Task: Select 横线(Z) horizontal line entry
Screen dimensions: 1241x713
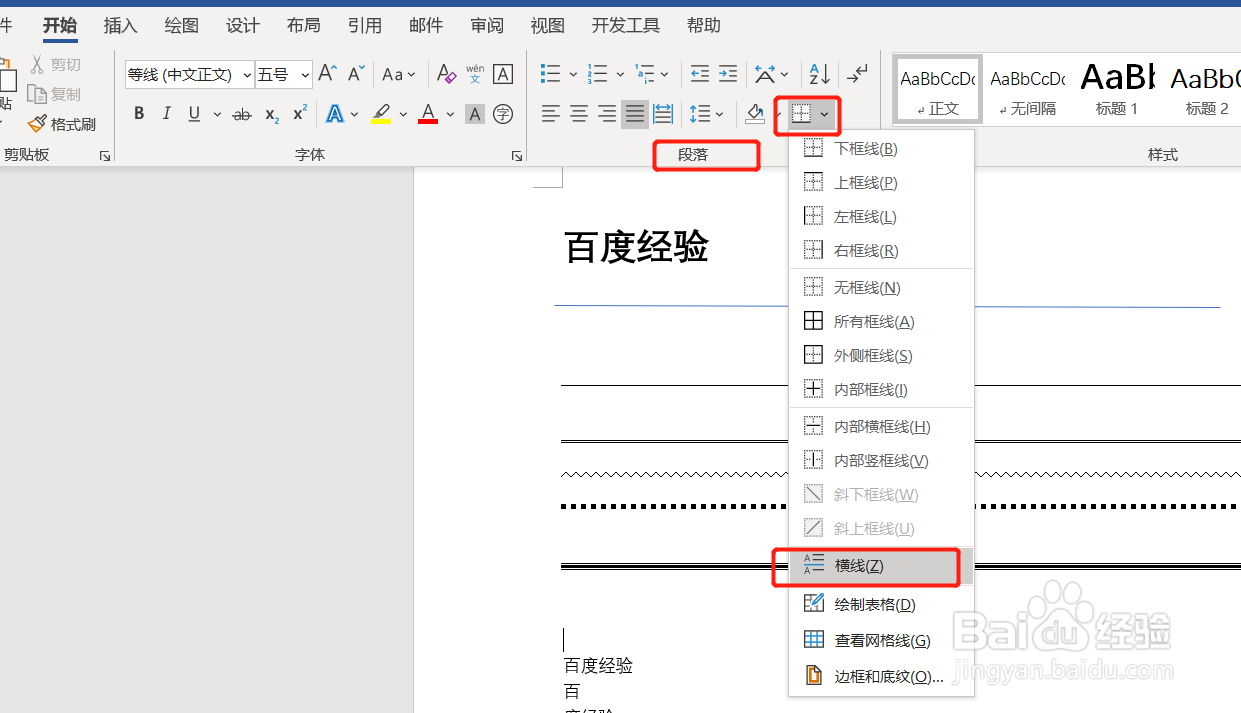Action: point(881,565)
